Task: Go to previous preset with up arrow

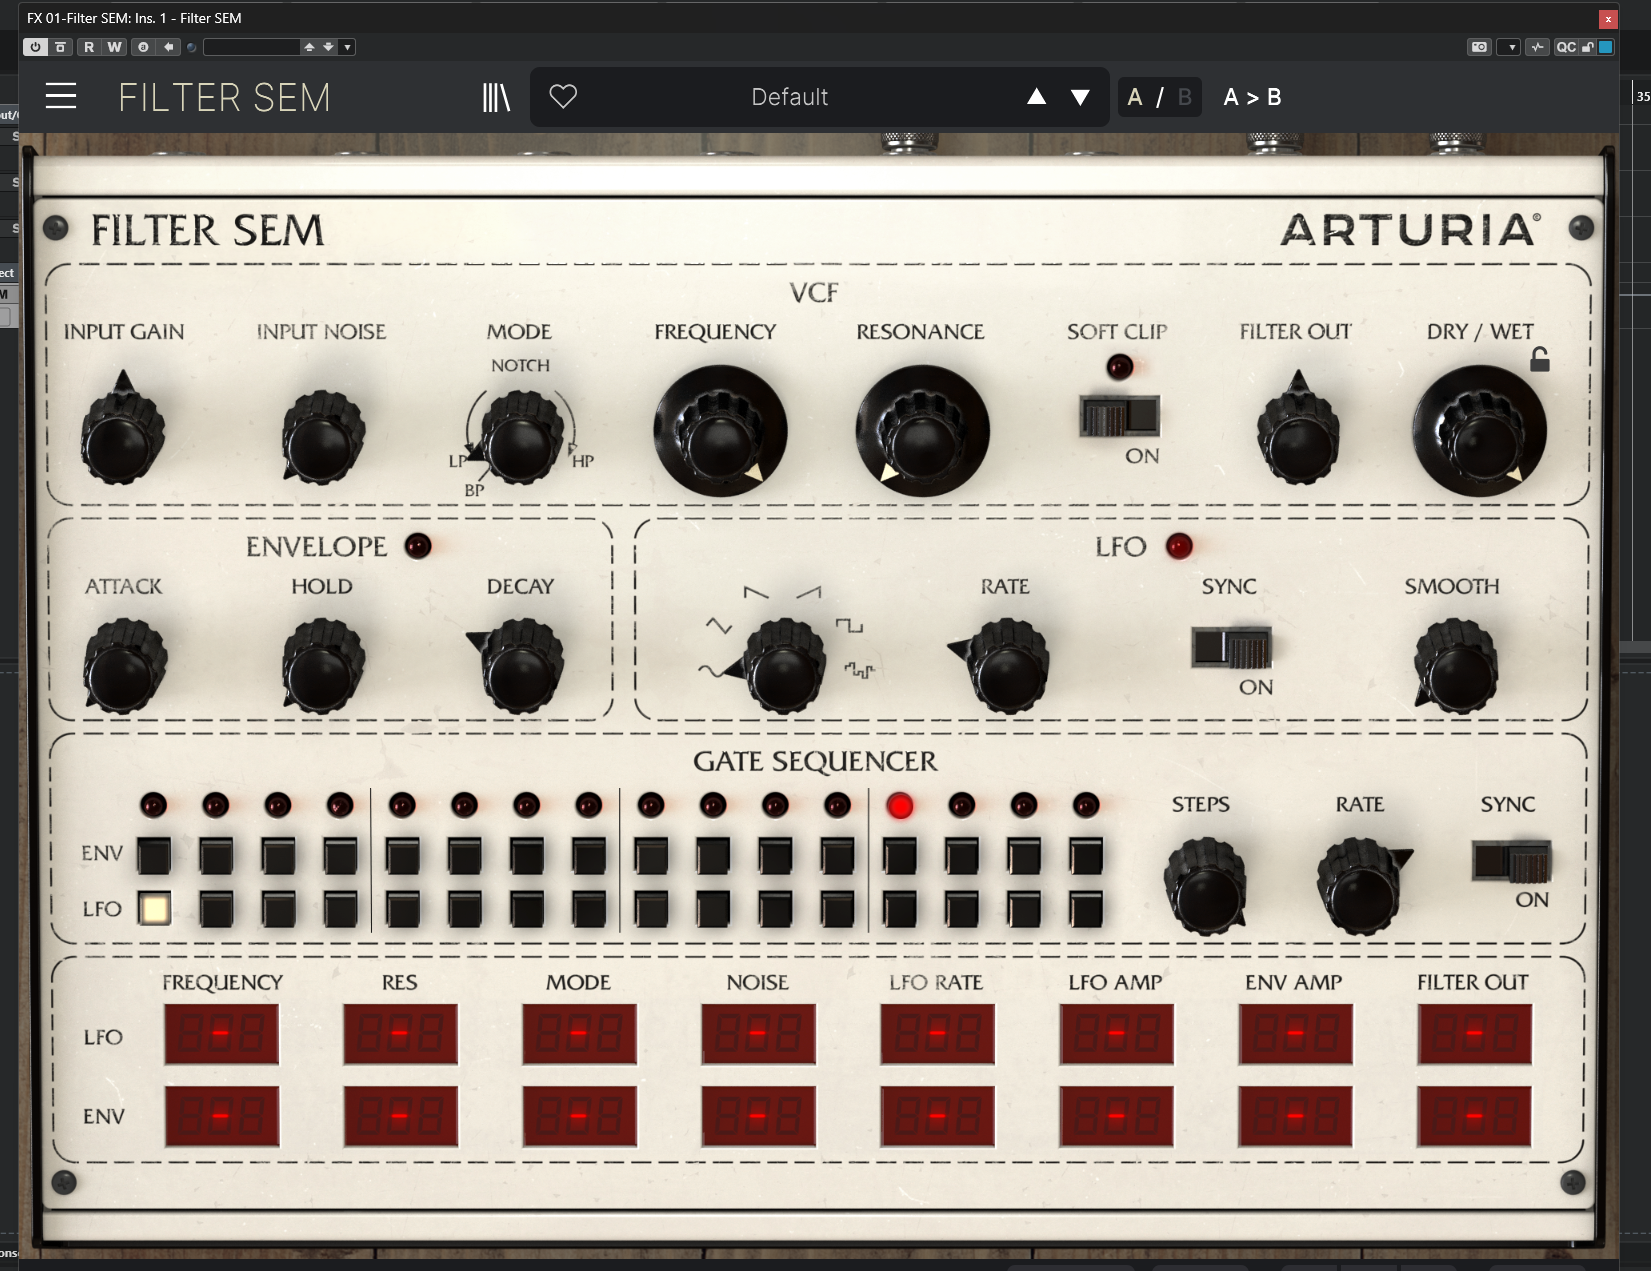Action: click(1037, 97)
